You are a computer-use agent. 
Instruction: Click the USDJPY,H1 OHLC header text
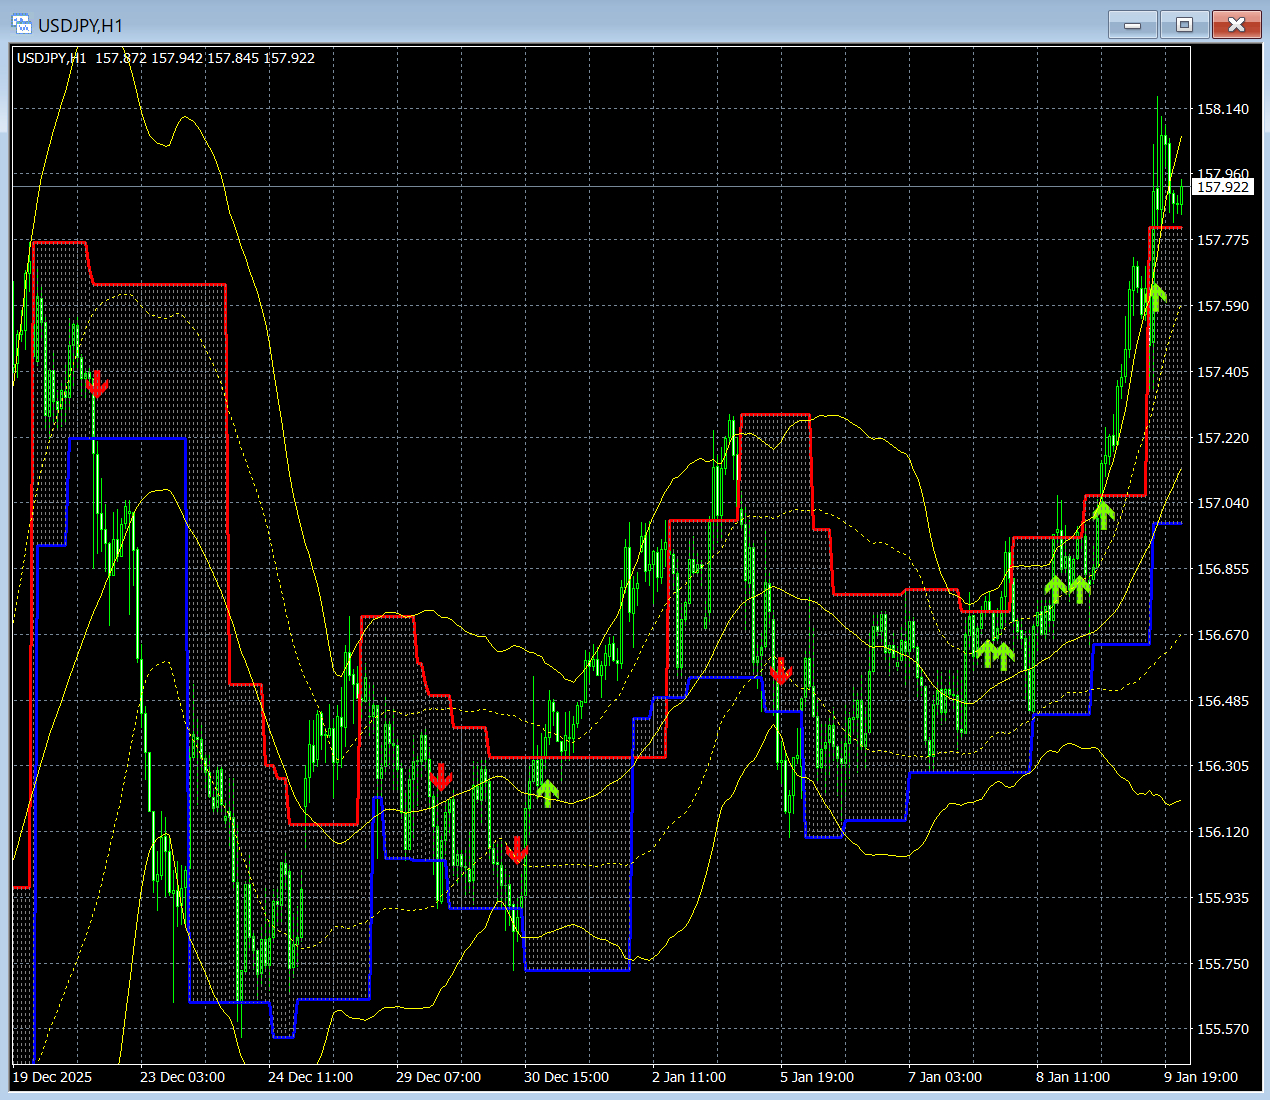click(x=166, y=58)
